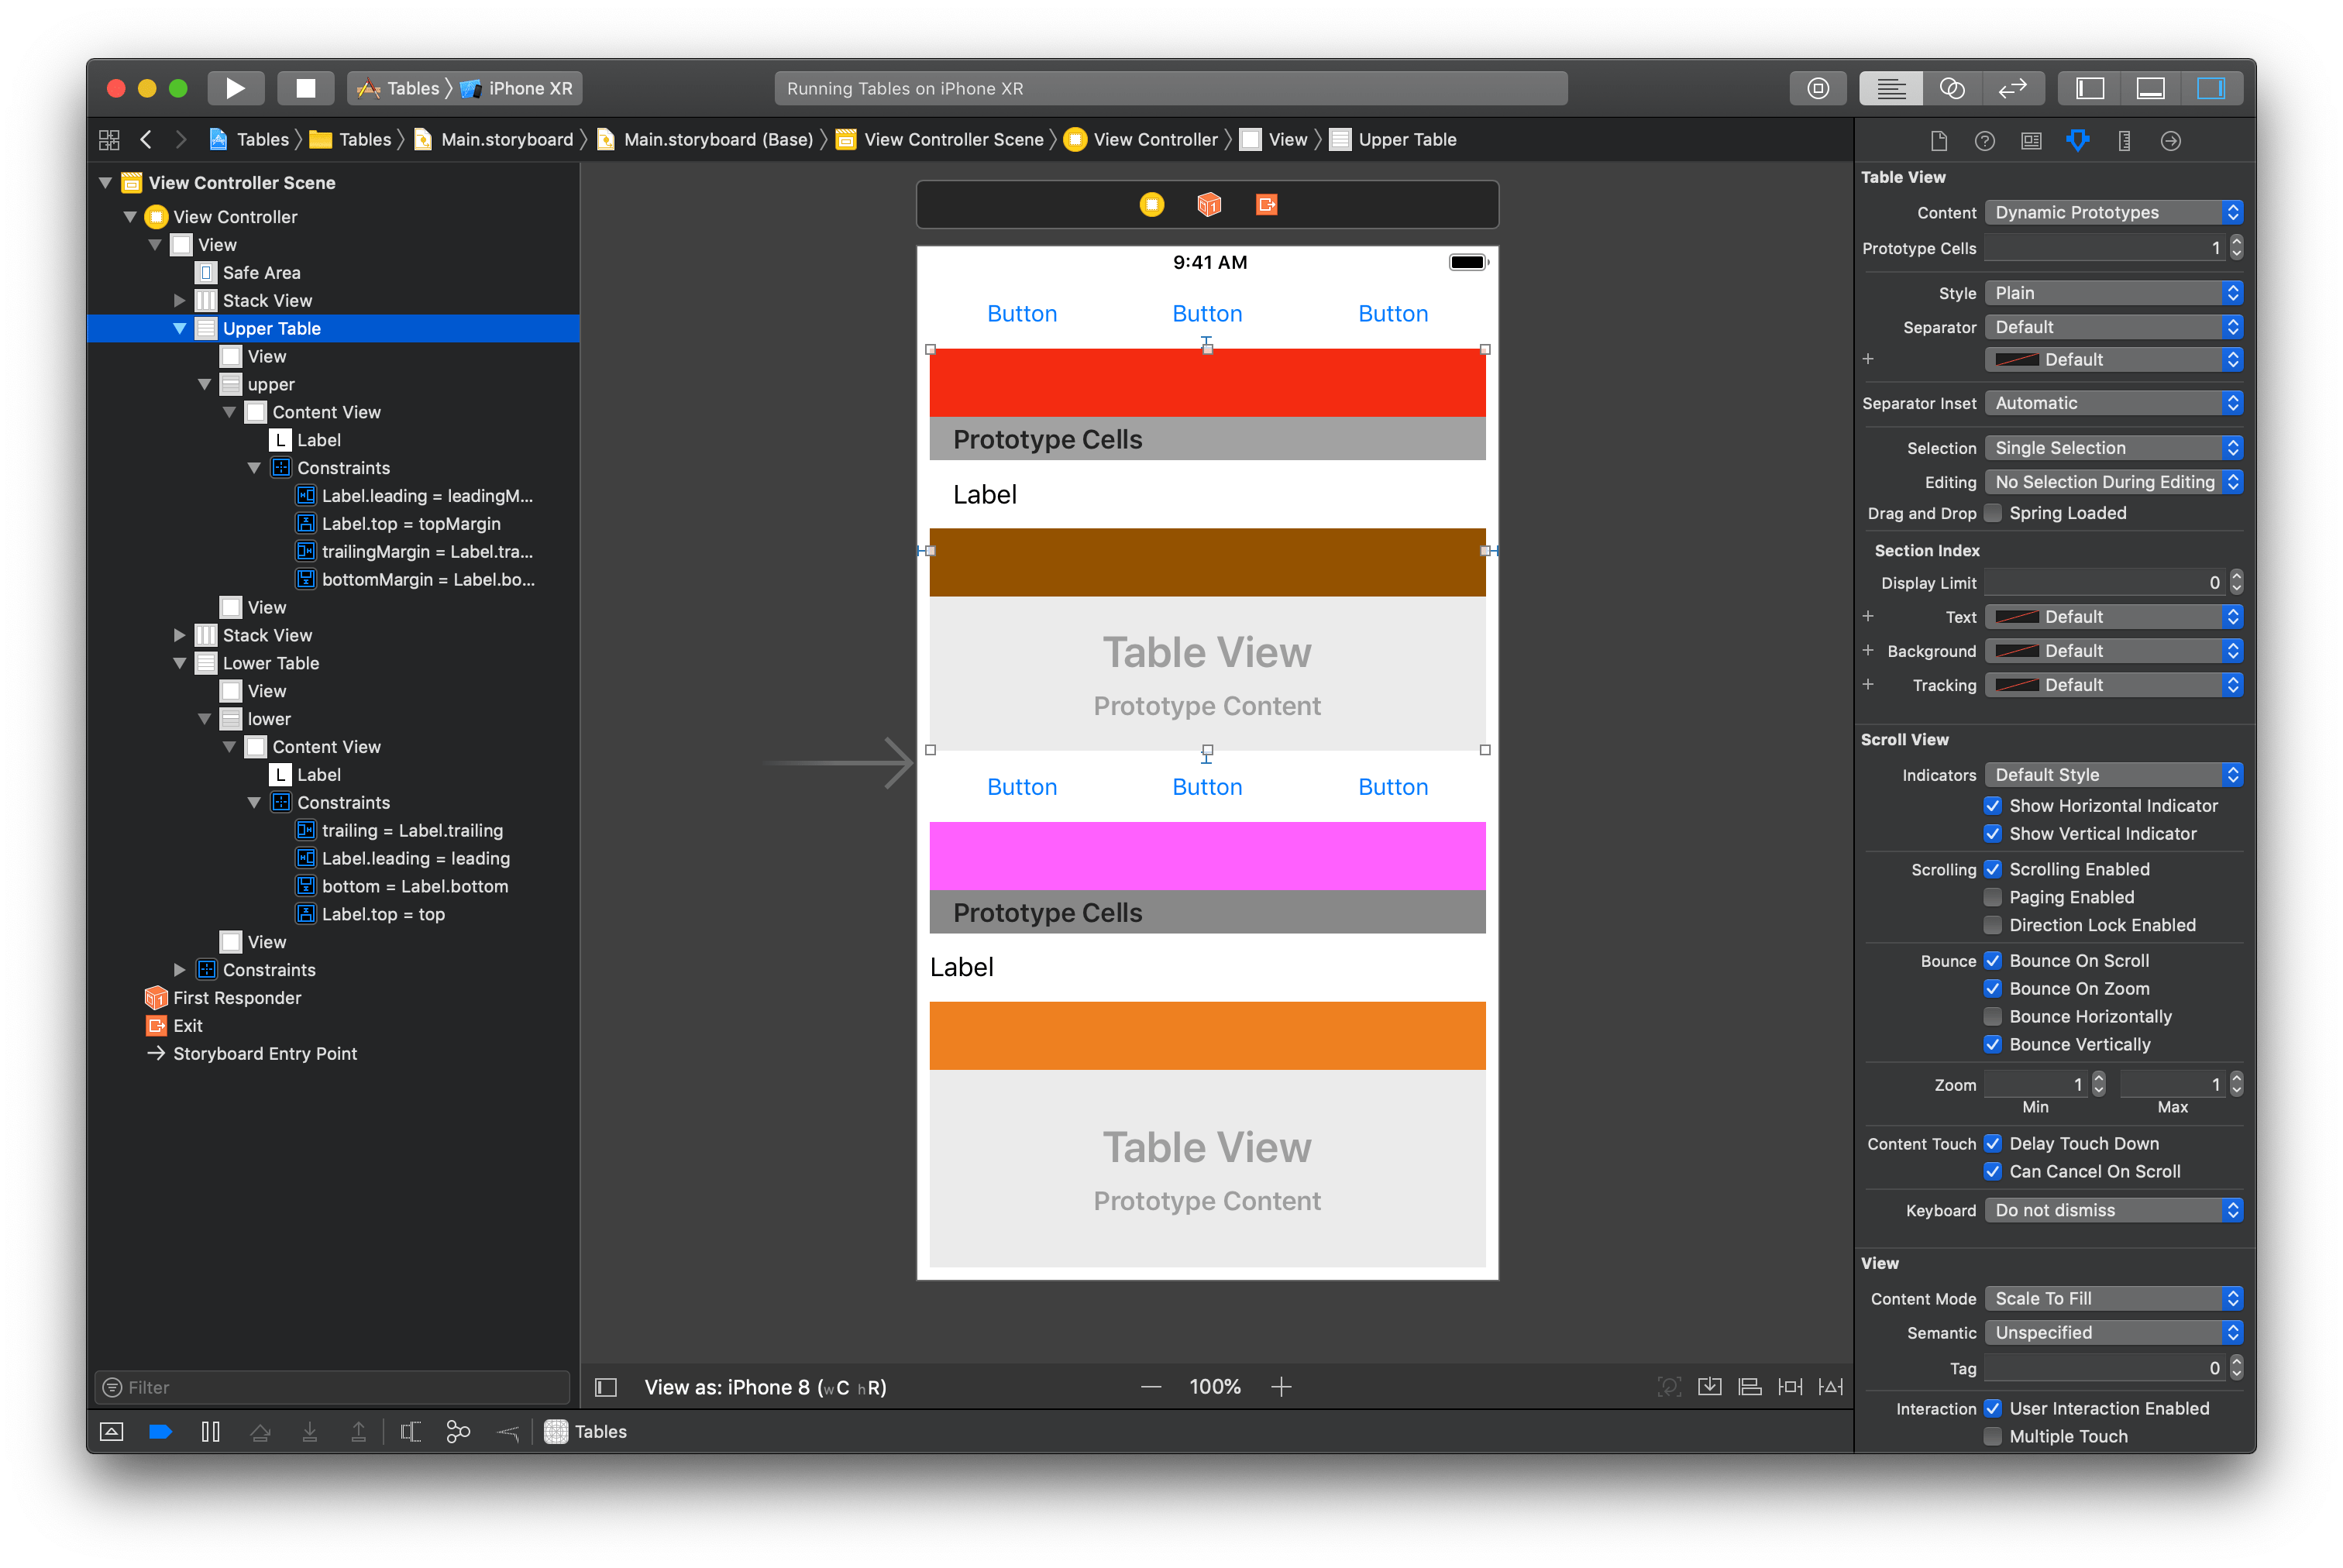Click the Embed In stack icon
This screenshot has height=1568, width=2343.
pos(1710,1387)
